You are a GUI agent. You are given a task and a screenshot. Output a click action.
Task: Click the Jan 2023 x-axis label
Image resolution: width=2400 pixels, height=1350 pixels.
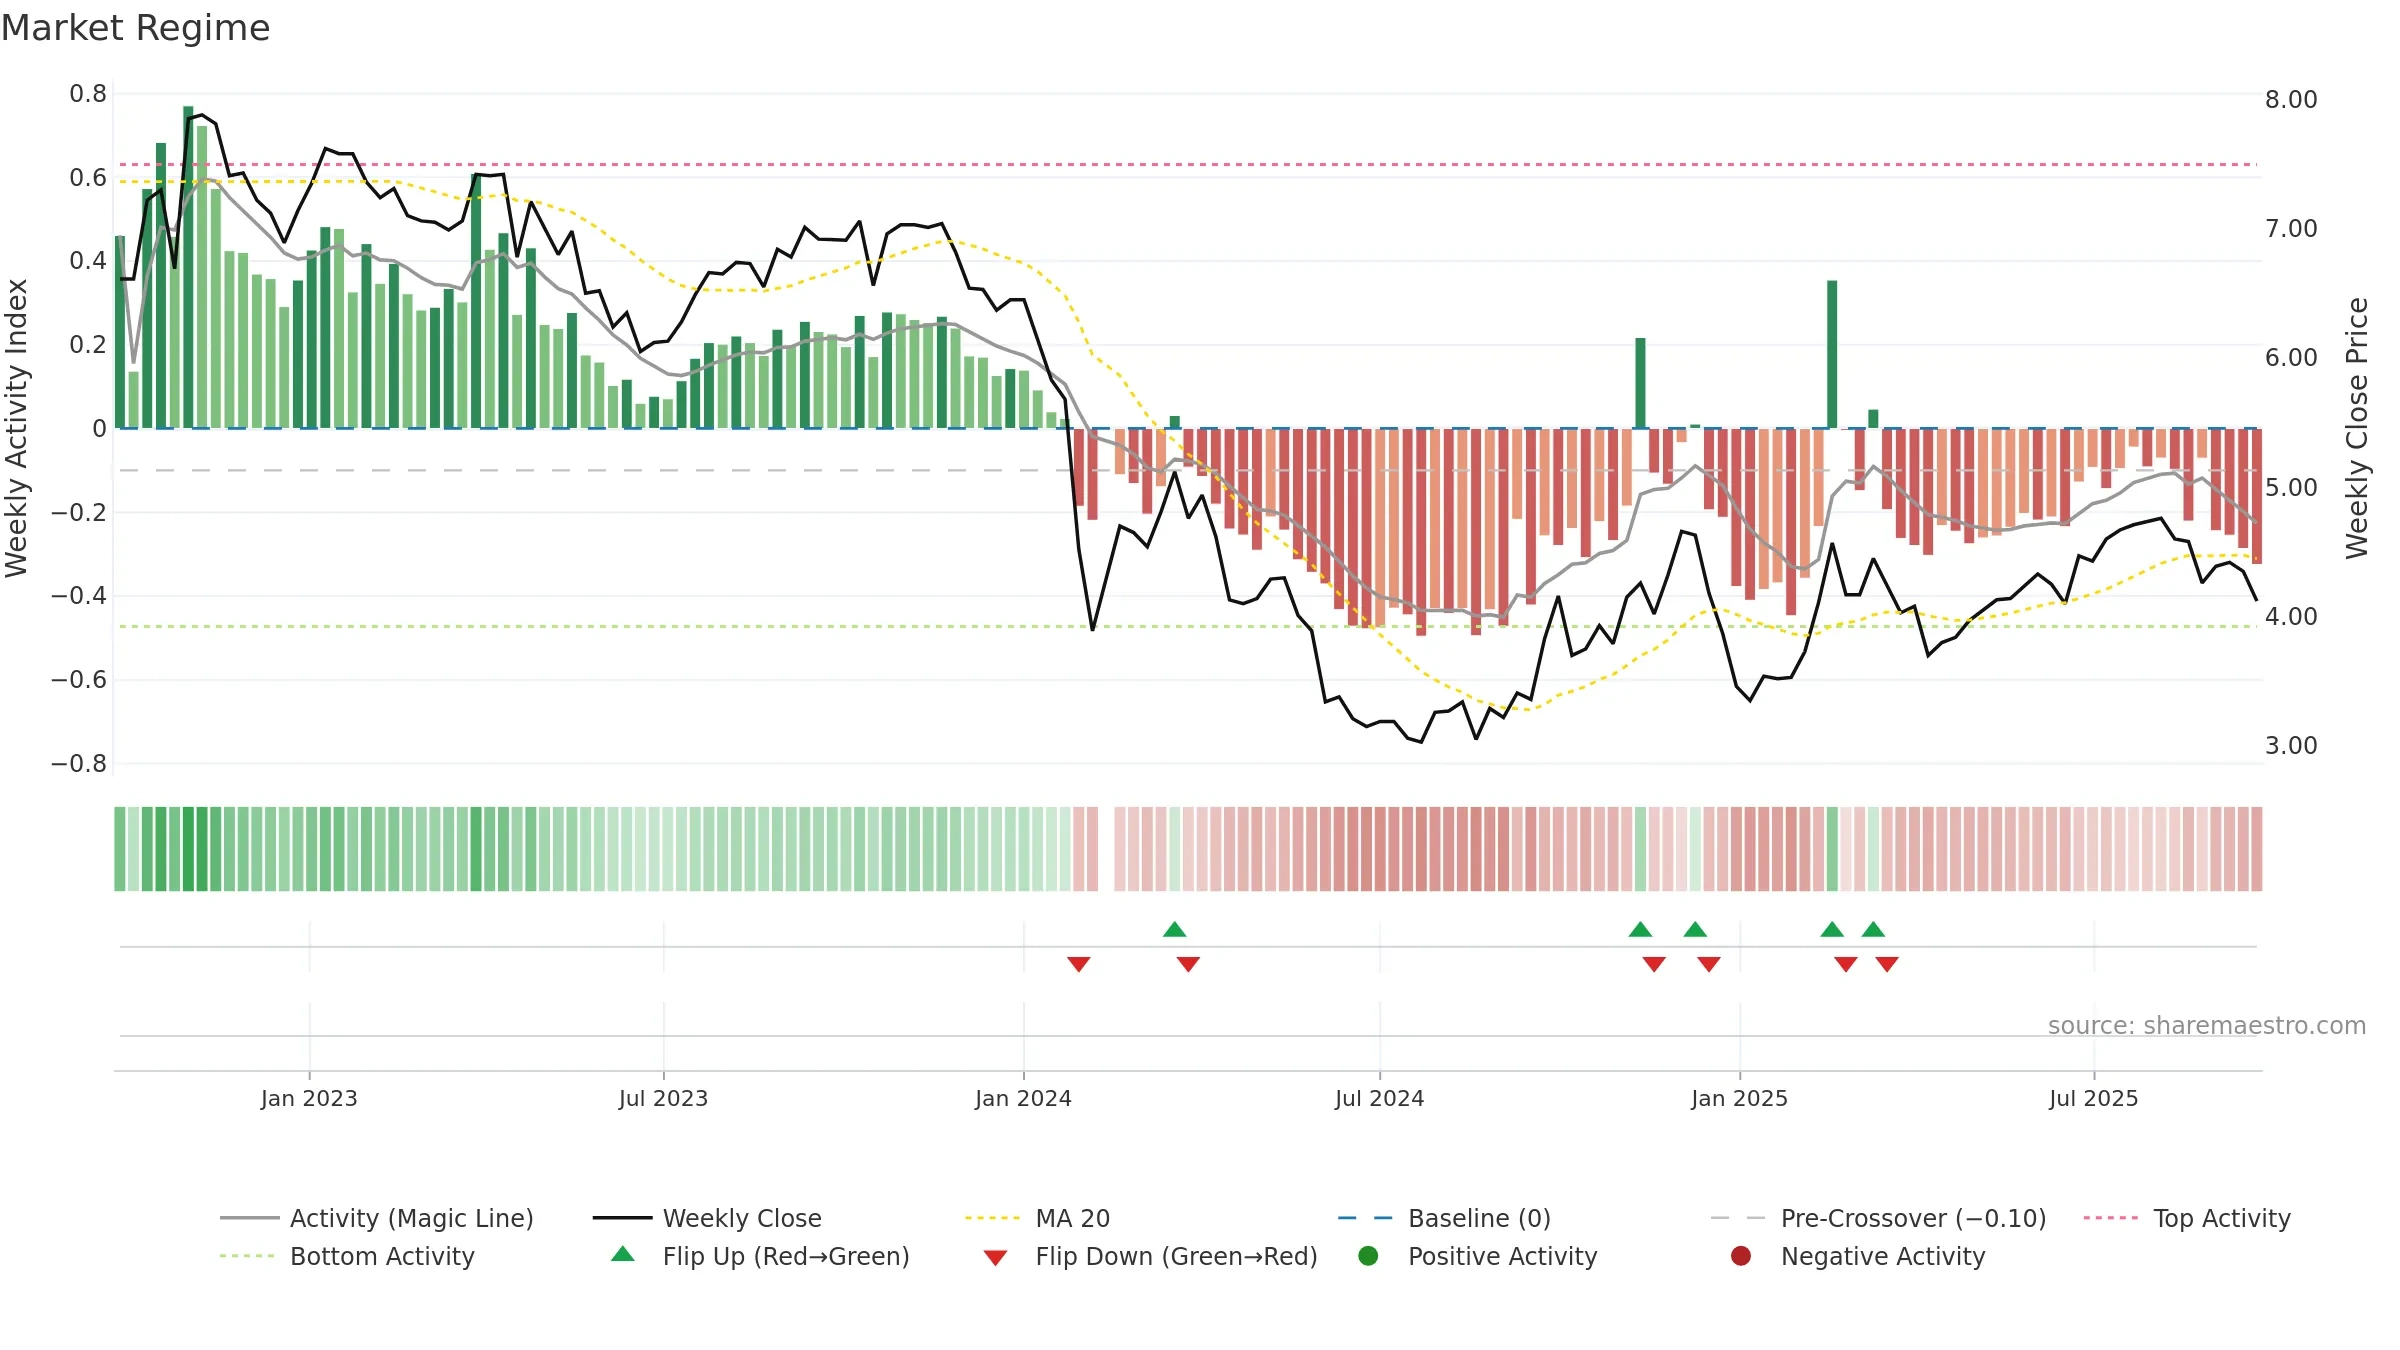[309, 1098]
